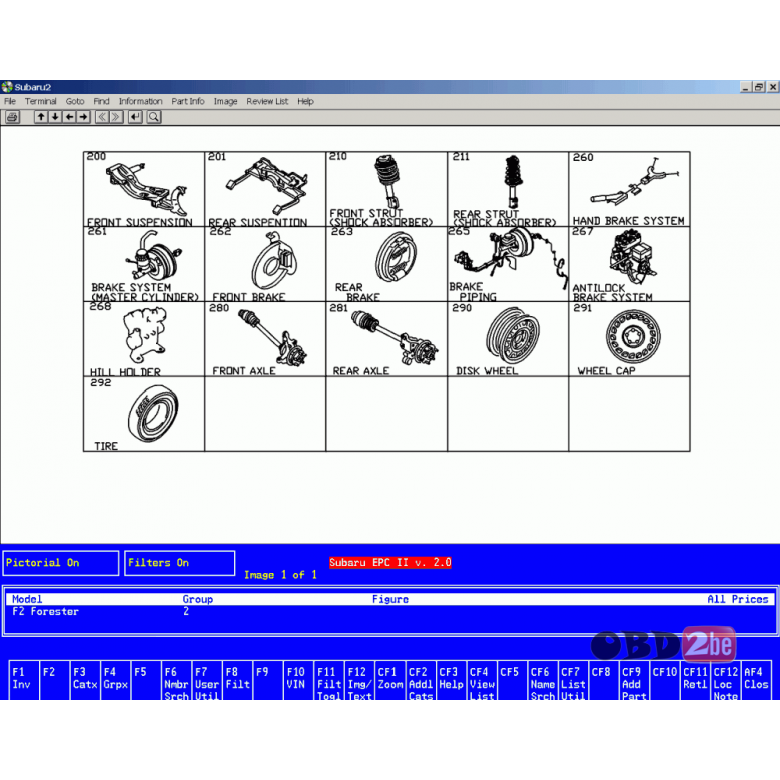Click the F10 VIN function key
This screenshot has height=780, width=780.
pos(298,681)
